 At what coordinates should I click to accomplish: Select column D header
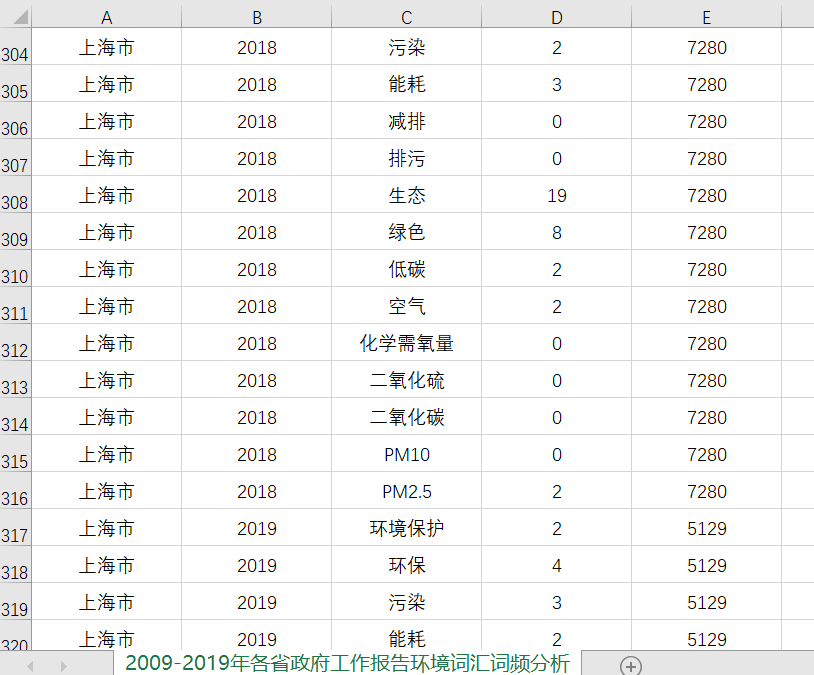pos(556,16)
